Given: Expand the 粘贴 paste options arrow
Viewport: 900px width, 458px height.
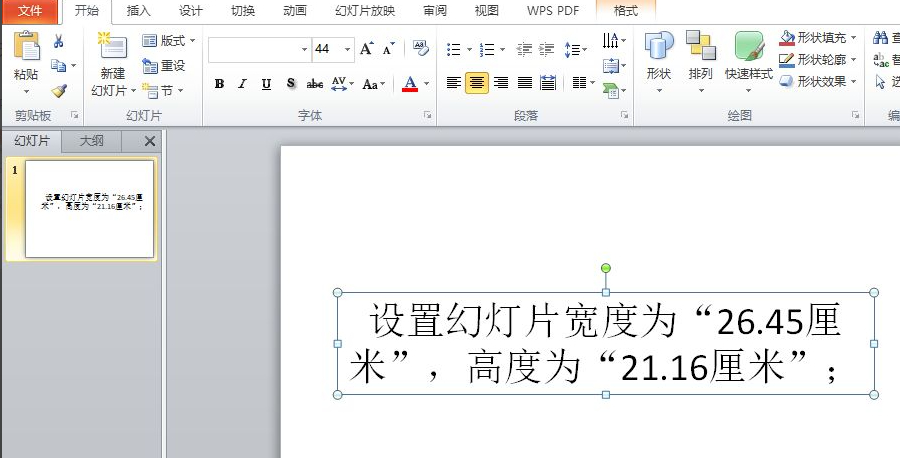Looking at the screenshot, I should tap(26, 91).
